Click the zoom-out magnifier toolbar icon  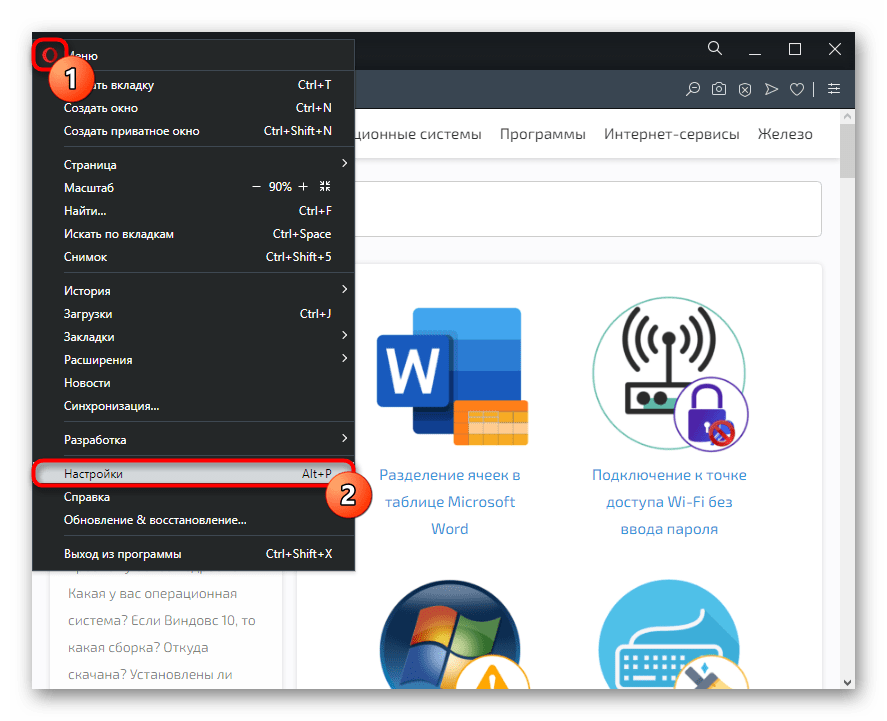[692, 89]
